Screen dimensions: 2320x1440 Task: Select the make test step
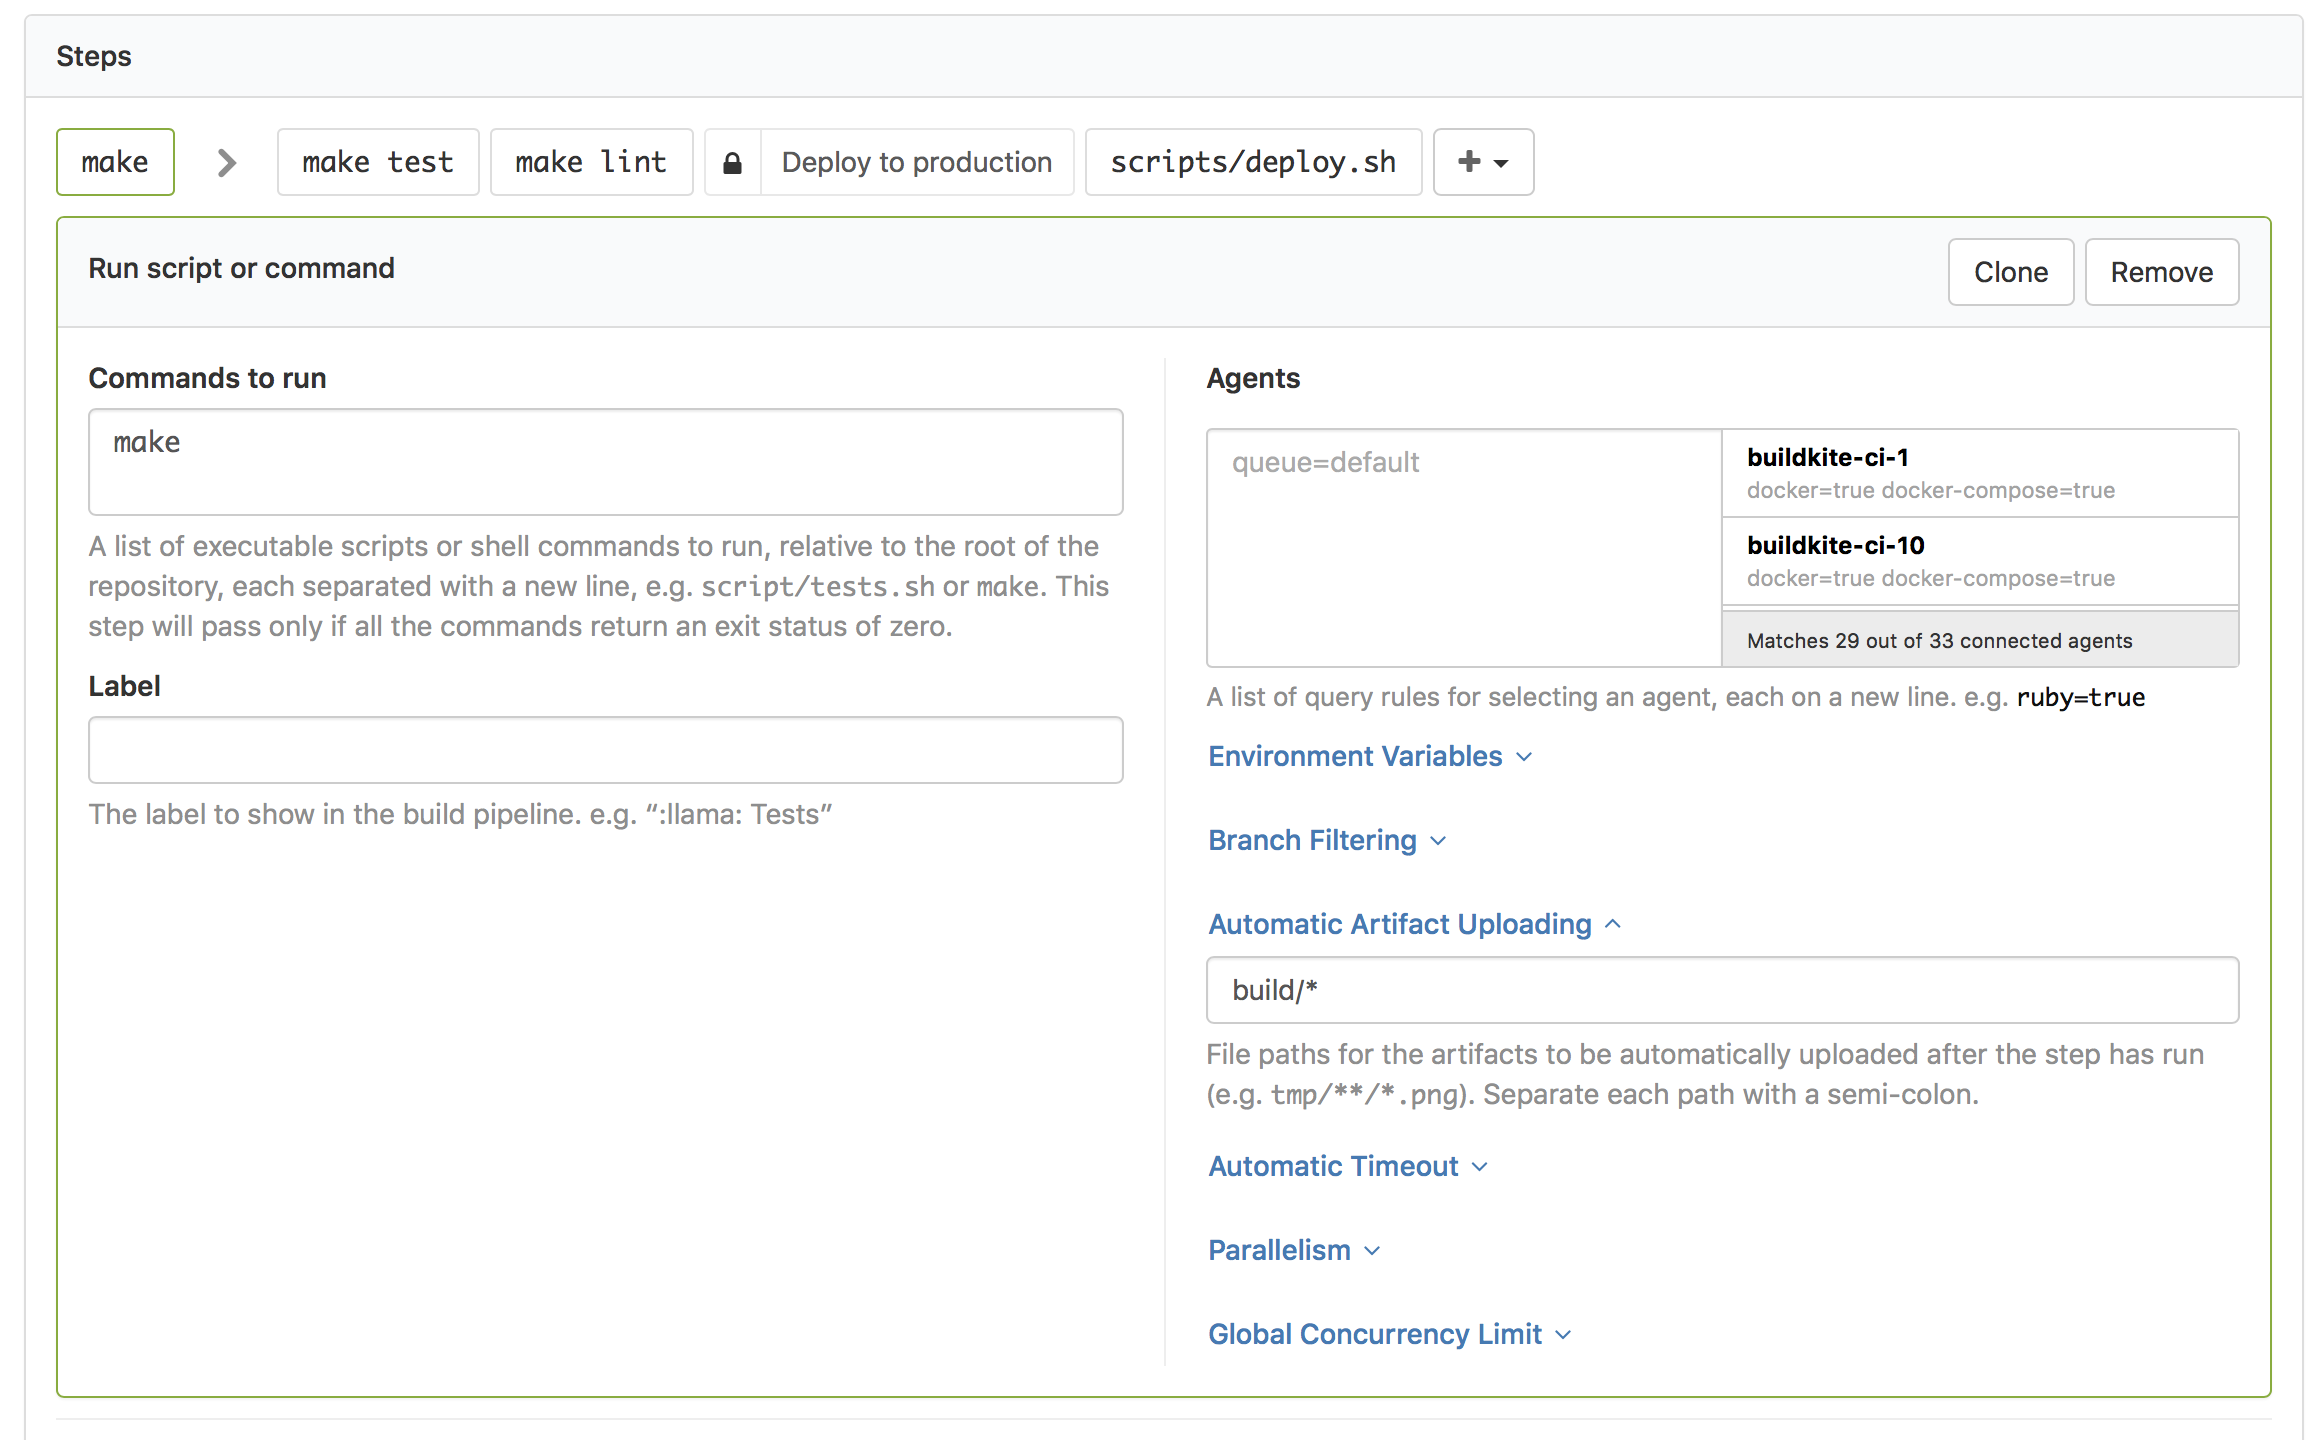point(378,162)
